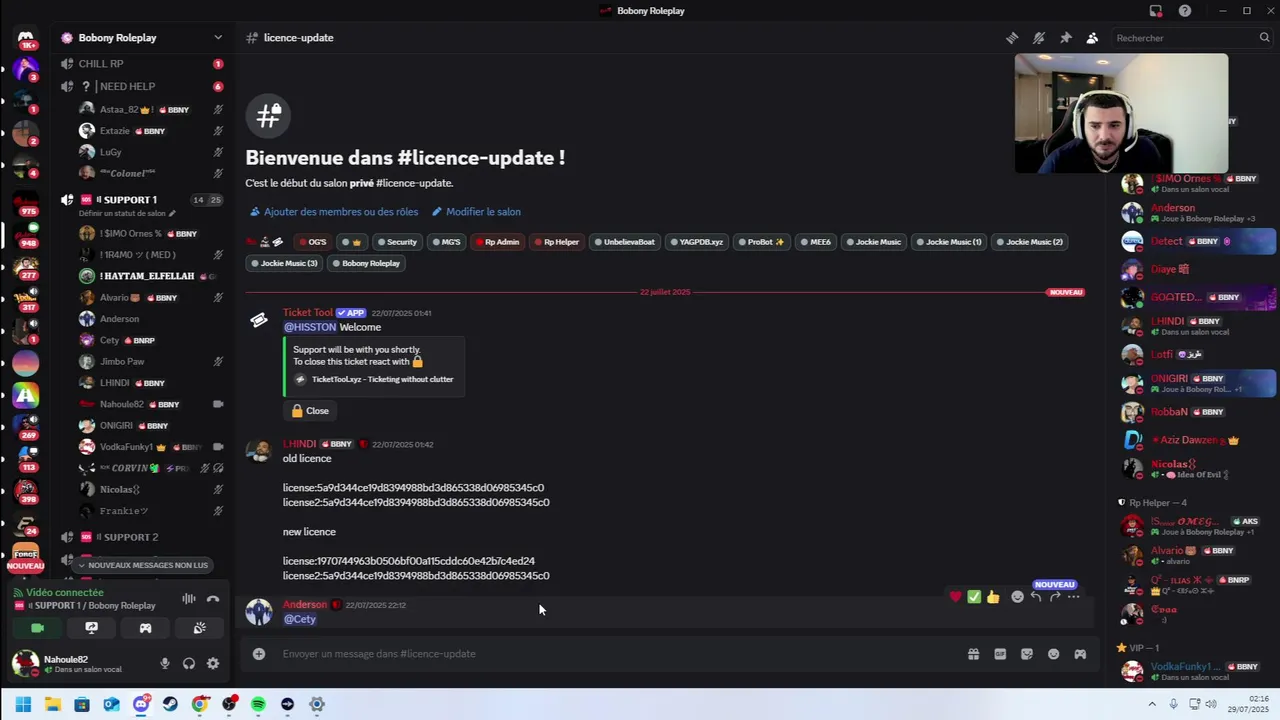Open the sticker picker
This screenshot has height=720, width=1280.
pyautogui.click(x=1027, y=654)
